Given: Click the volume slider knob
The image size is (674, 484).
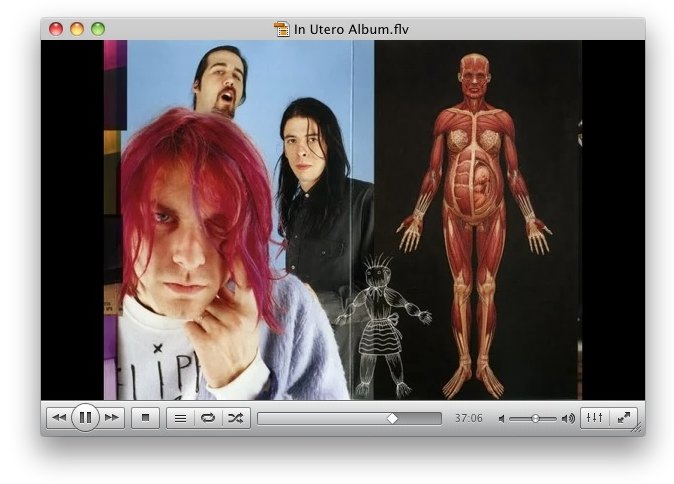Looking at the screenshot, I should coord(535,418).
